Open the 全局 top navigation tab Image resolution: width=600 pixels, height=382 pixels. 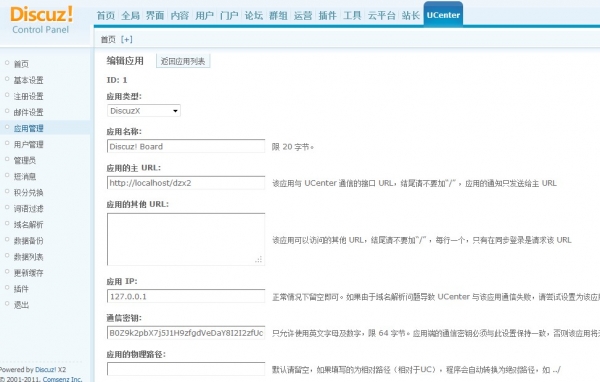click(130, 16)
